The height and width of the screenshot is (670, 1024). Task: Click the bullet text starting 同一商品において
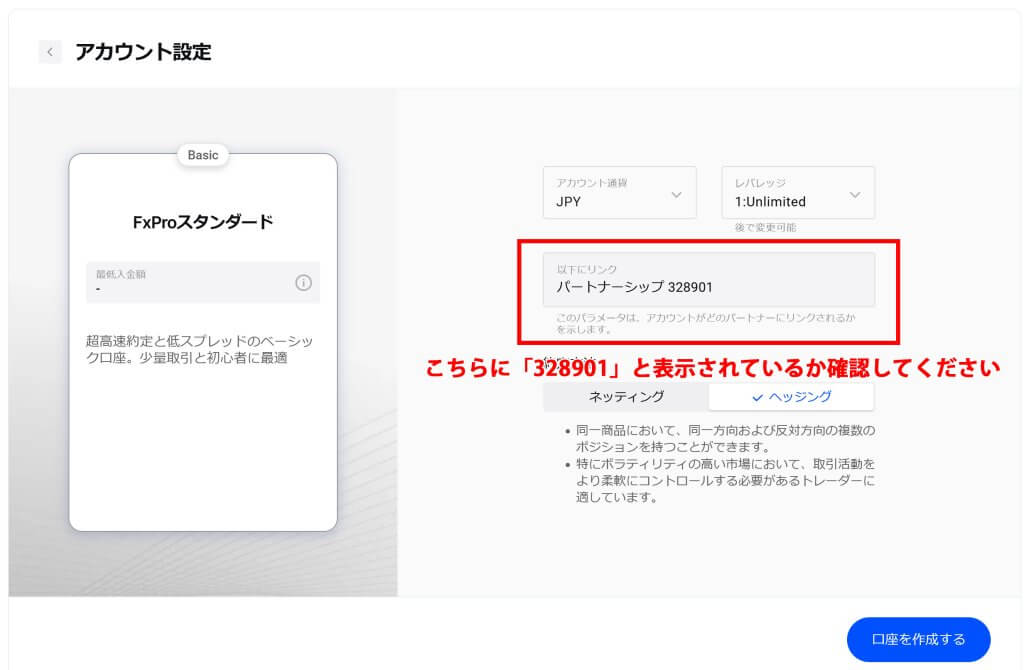(725, 439)
